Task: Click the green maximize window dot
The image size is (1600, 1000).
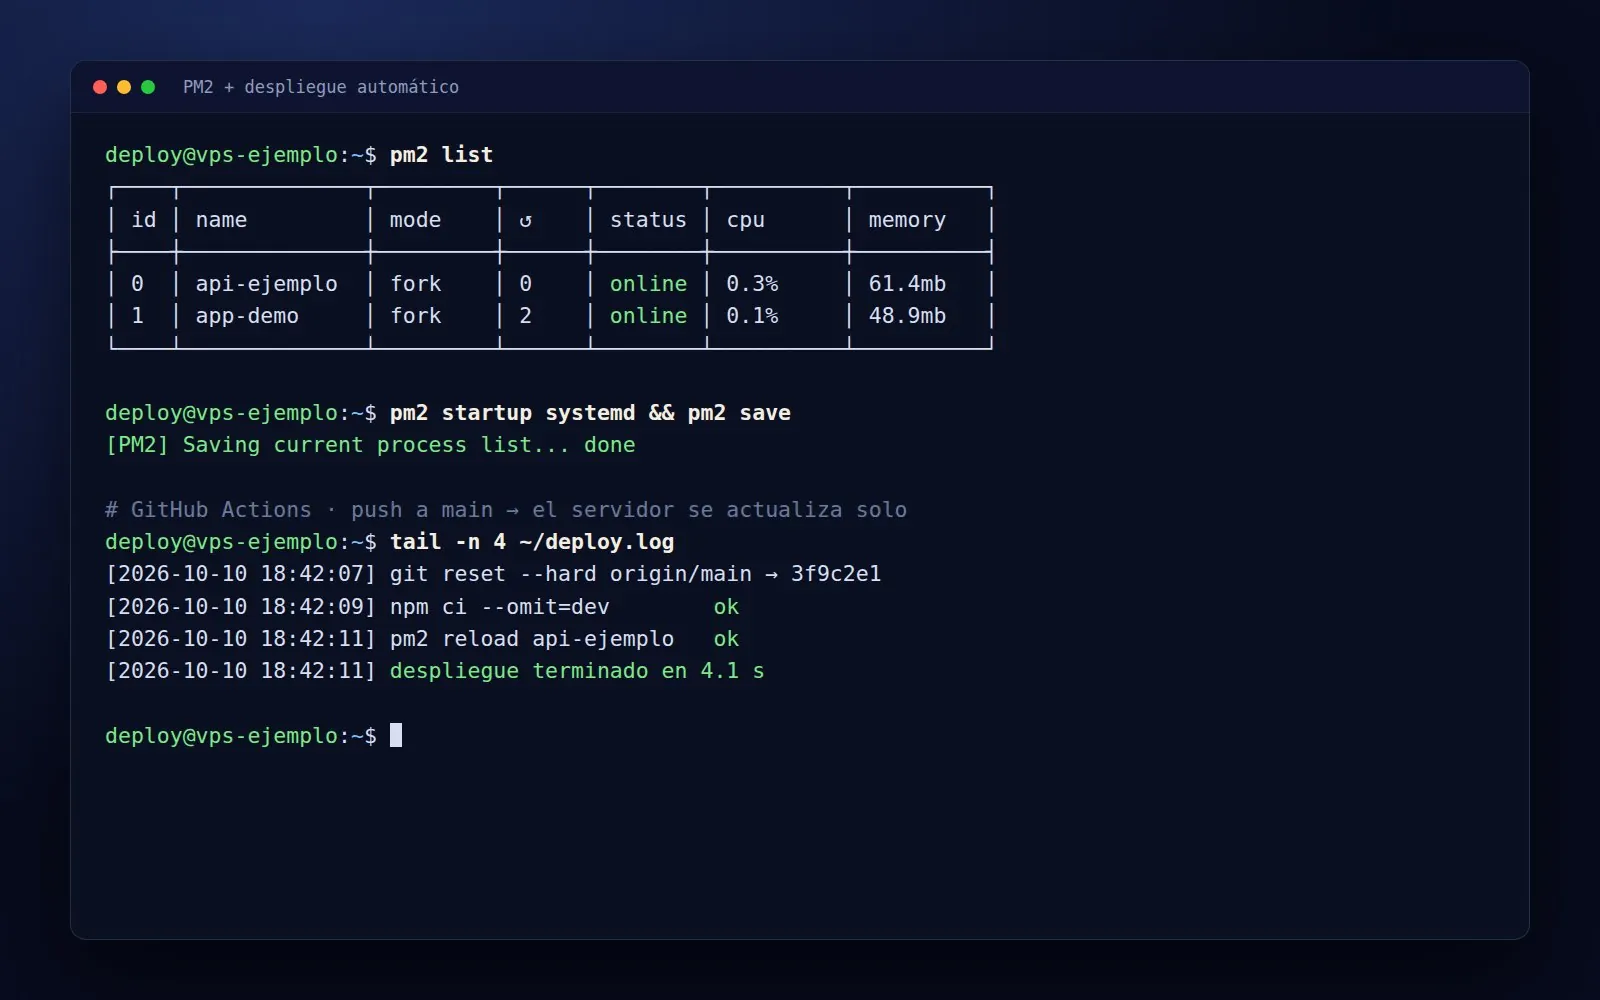Action: point(148,87)
